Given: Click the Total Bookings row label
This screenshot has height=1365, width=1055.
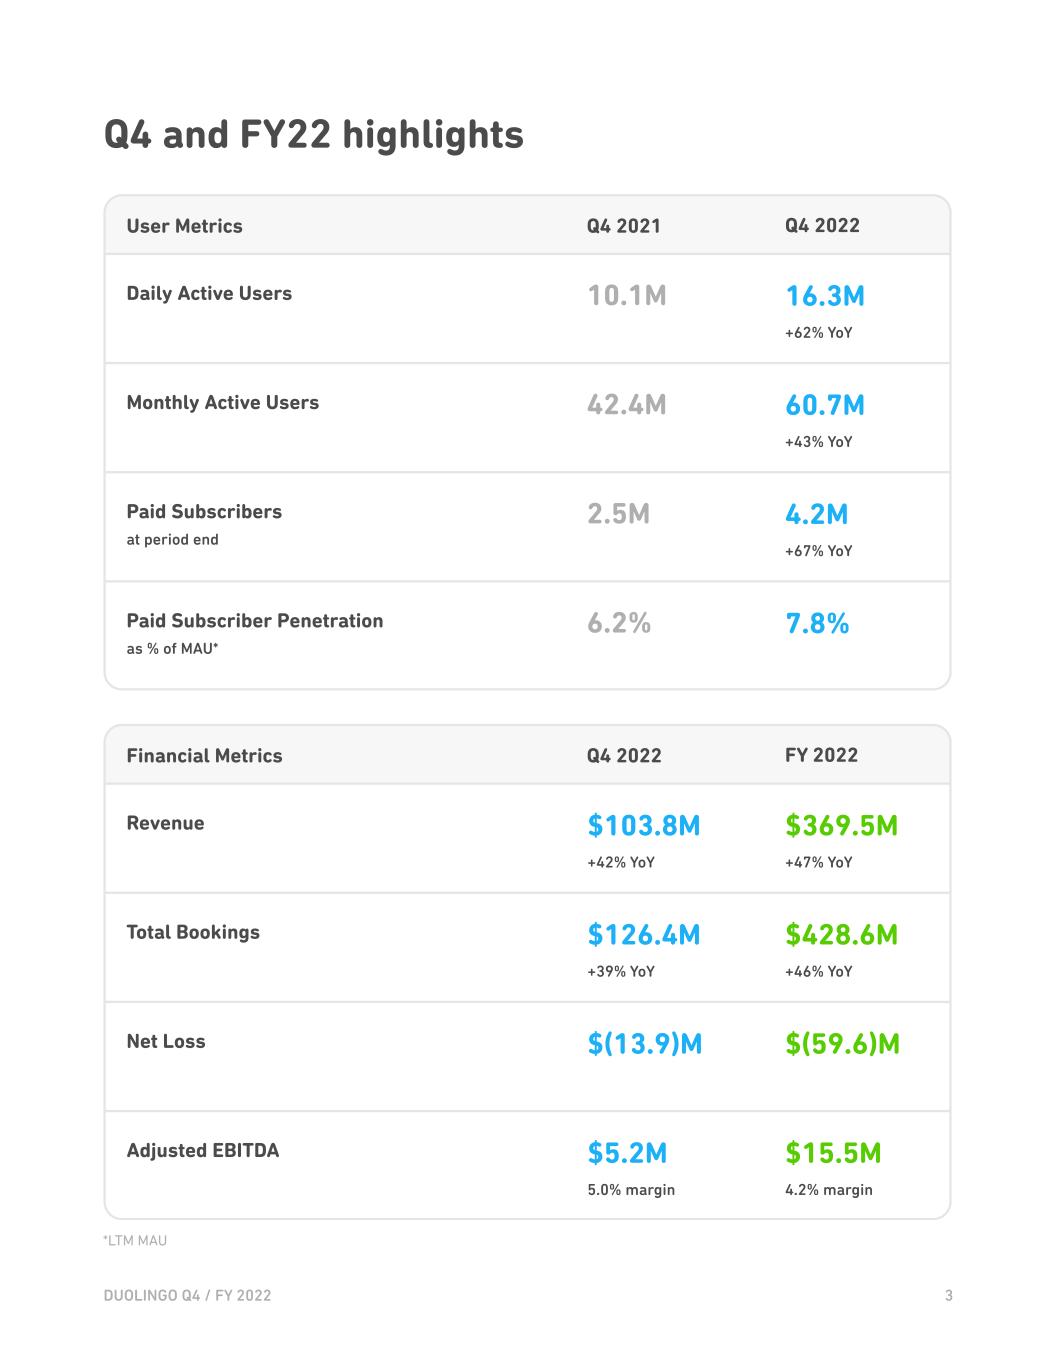Looking at the screenshot, I should tap(193, 932).
